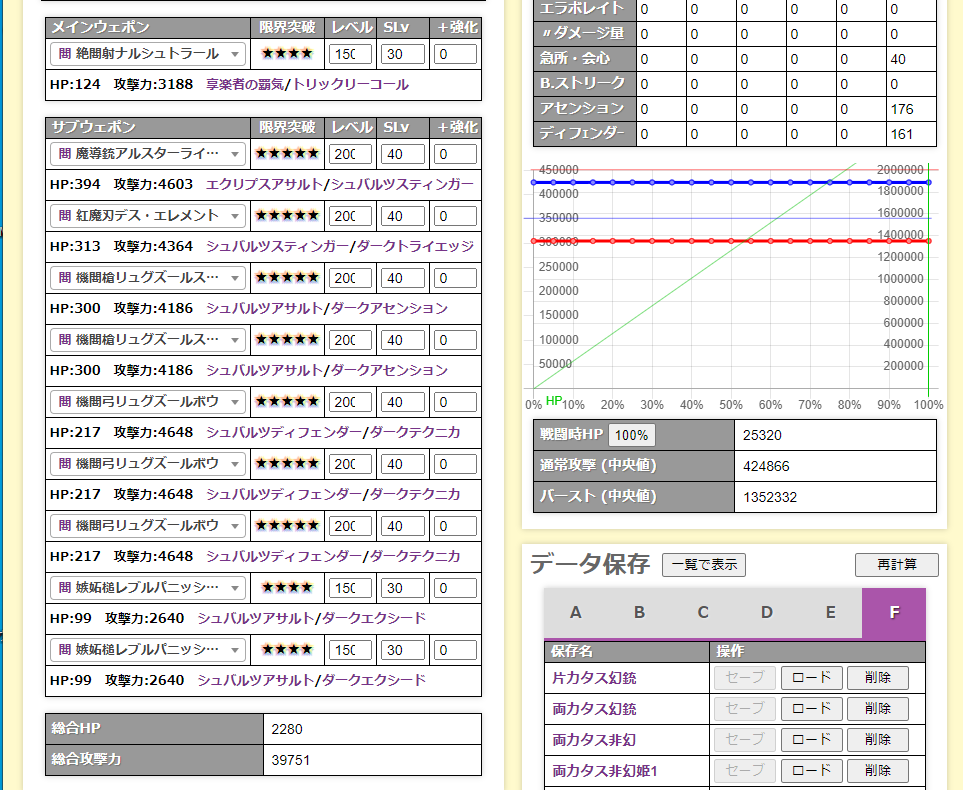This screenshot has height=790, width=963.
Task: Edit level field of 魔導銃アルスターライ row
Action: tap(350, 154)
